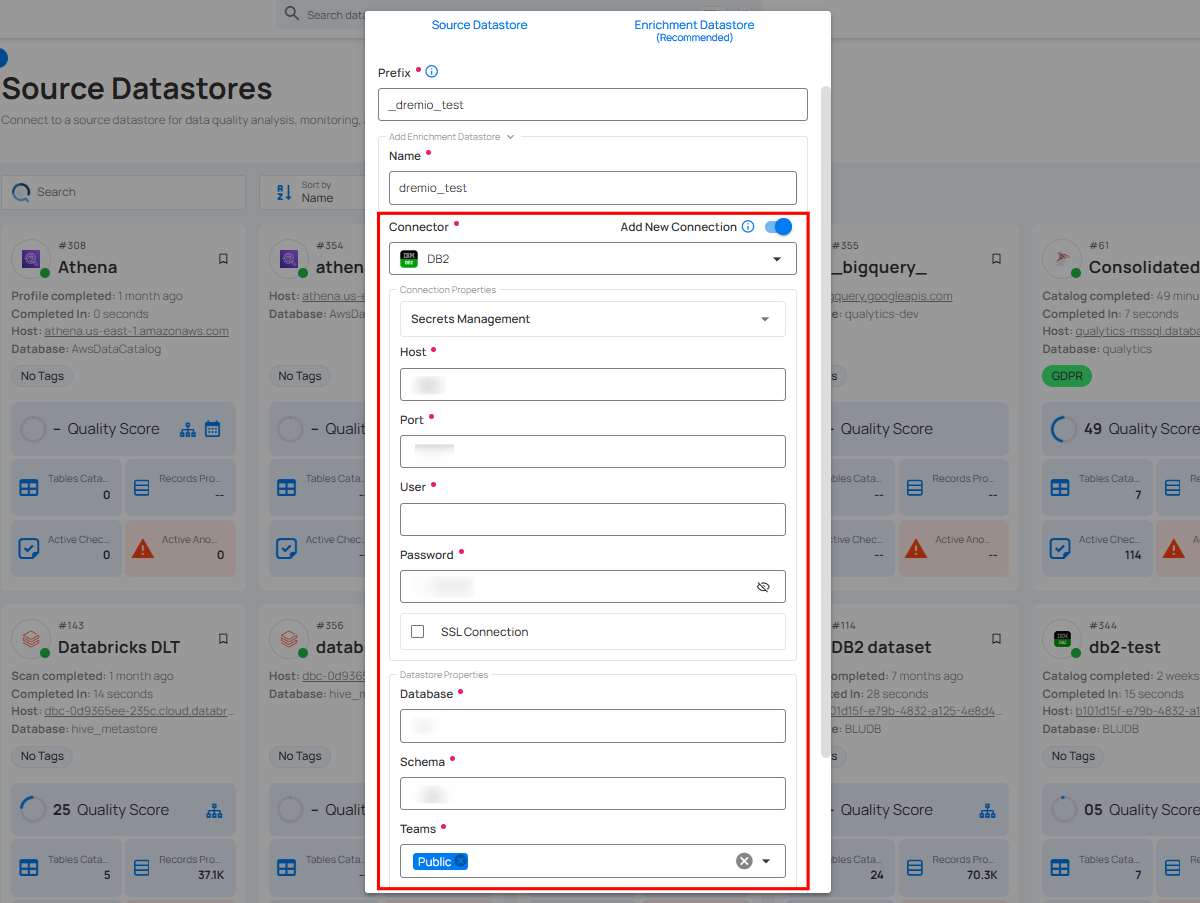
Task: Check the SSL Connection checkbox
Action: point(418,632)
